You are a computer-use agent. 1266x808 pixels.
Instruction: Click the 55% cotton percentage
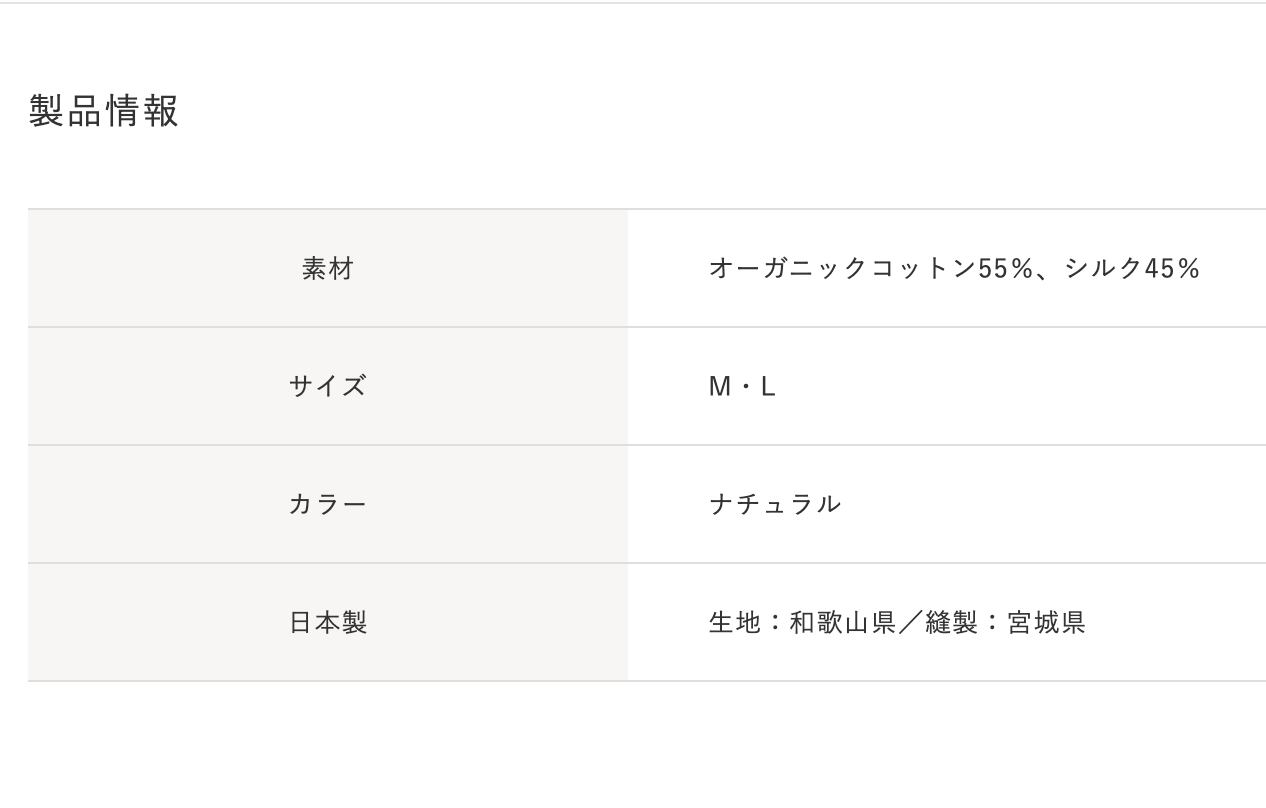(x=1005, y=268)
